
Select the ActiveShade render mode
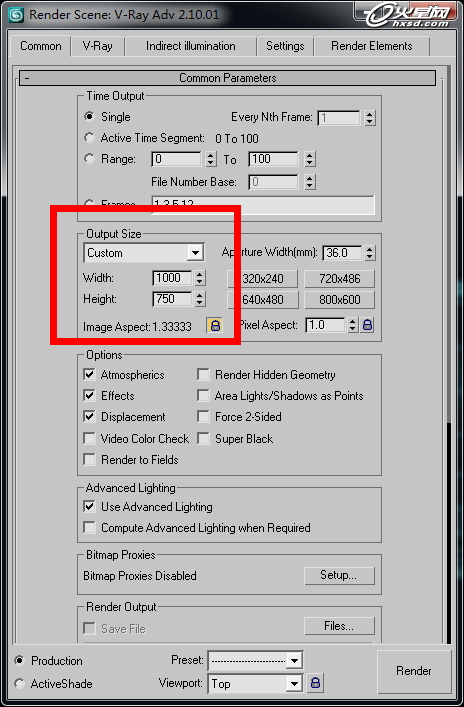[19, 684]
